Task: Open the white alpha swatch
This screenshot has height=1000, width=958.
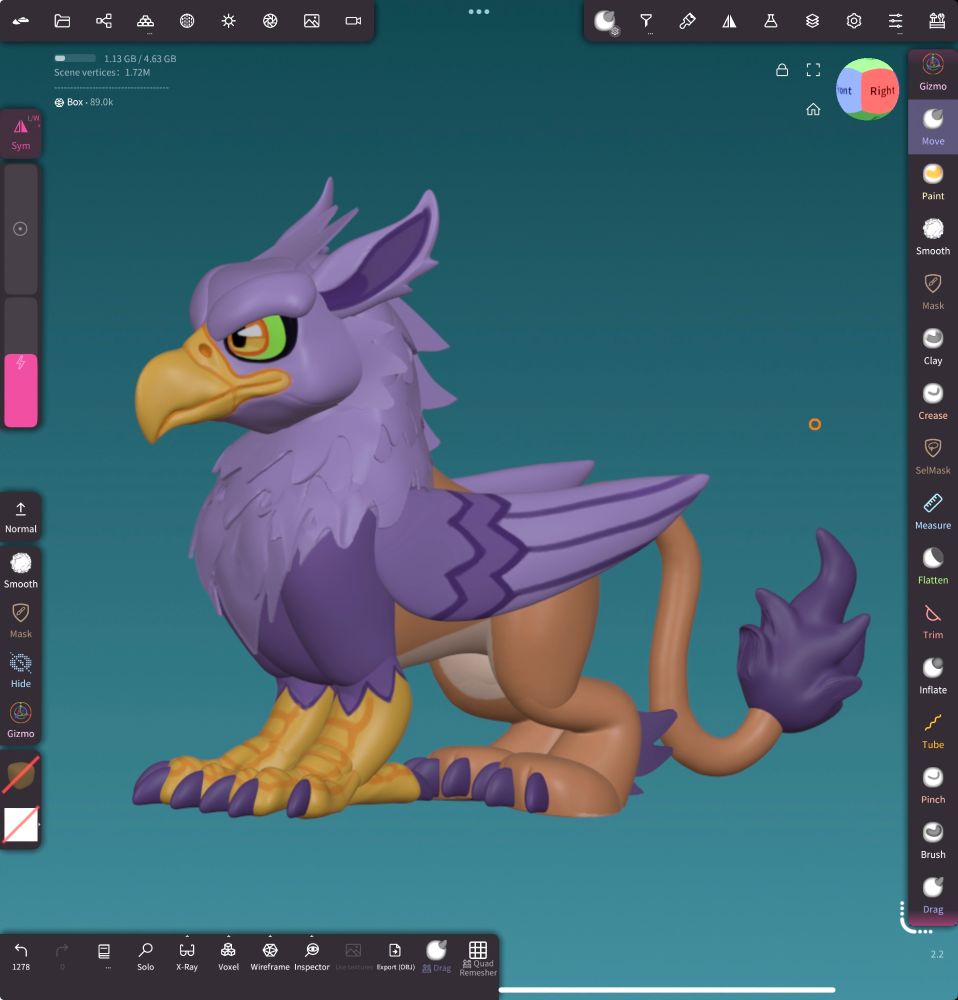Action: tap(20, 824)
